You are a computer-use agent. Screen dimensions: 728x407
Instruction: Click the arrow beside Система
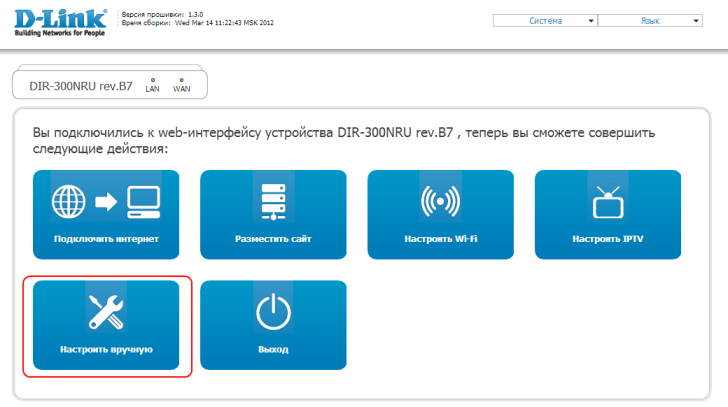point(591,20)
